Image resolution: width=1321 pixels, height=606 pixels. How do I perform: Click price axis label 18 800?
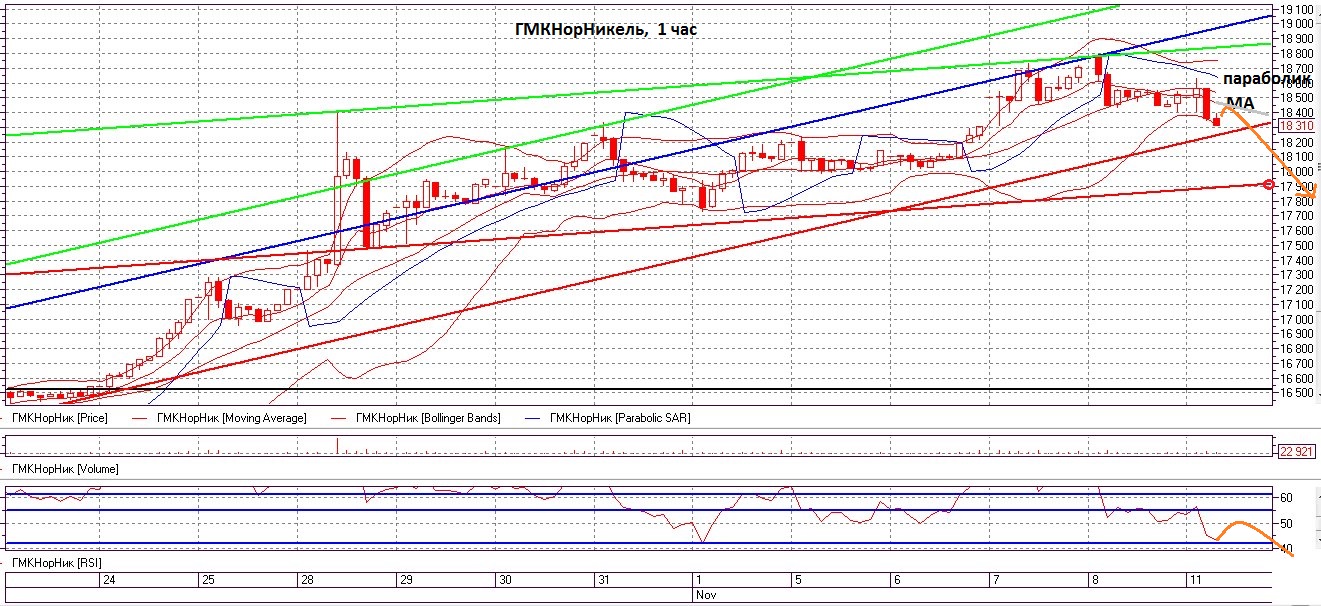(x=1296, y=53)
